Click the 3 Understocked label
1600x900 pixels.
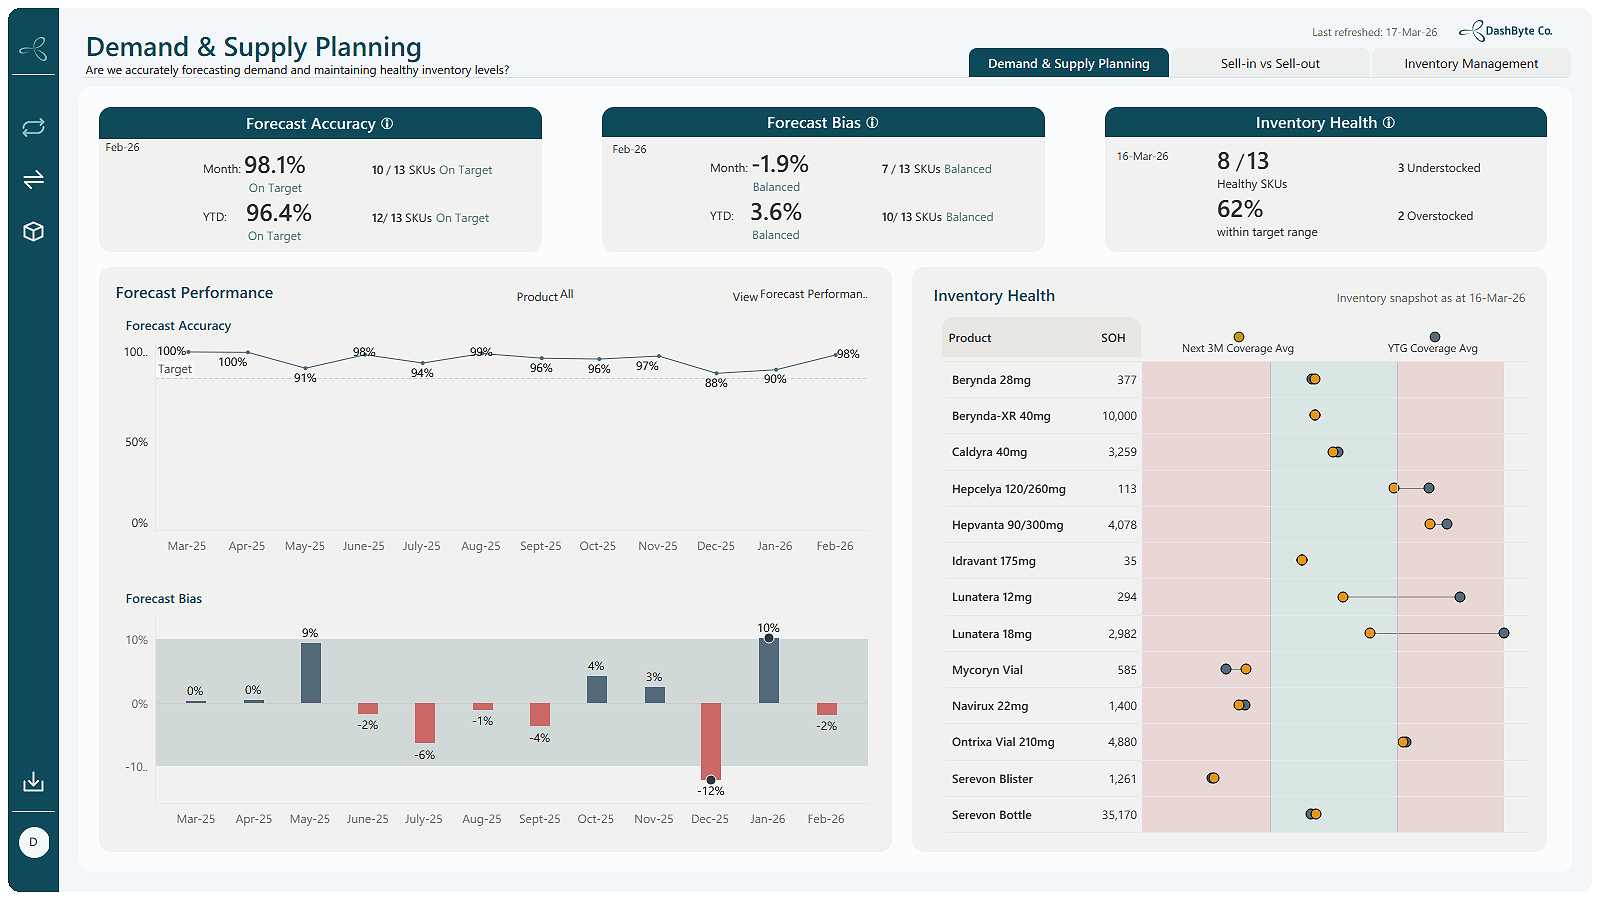(1439, 168)
